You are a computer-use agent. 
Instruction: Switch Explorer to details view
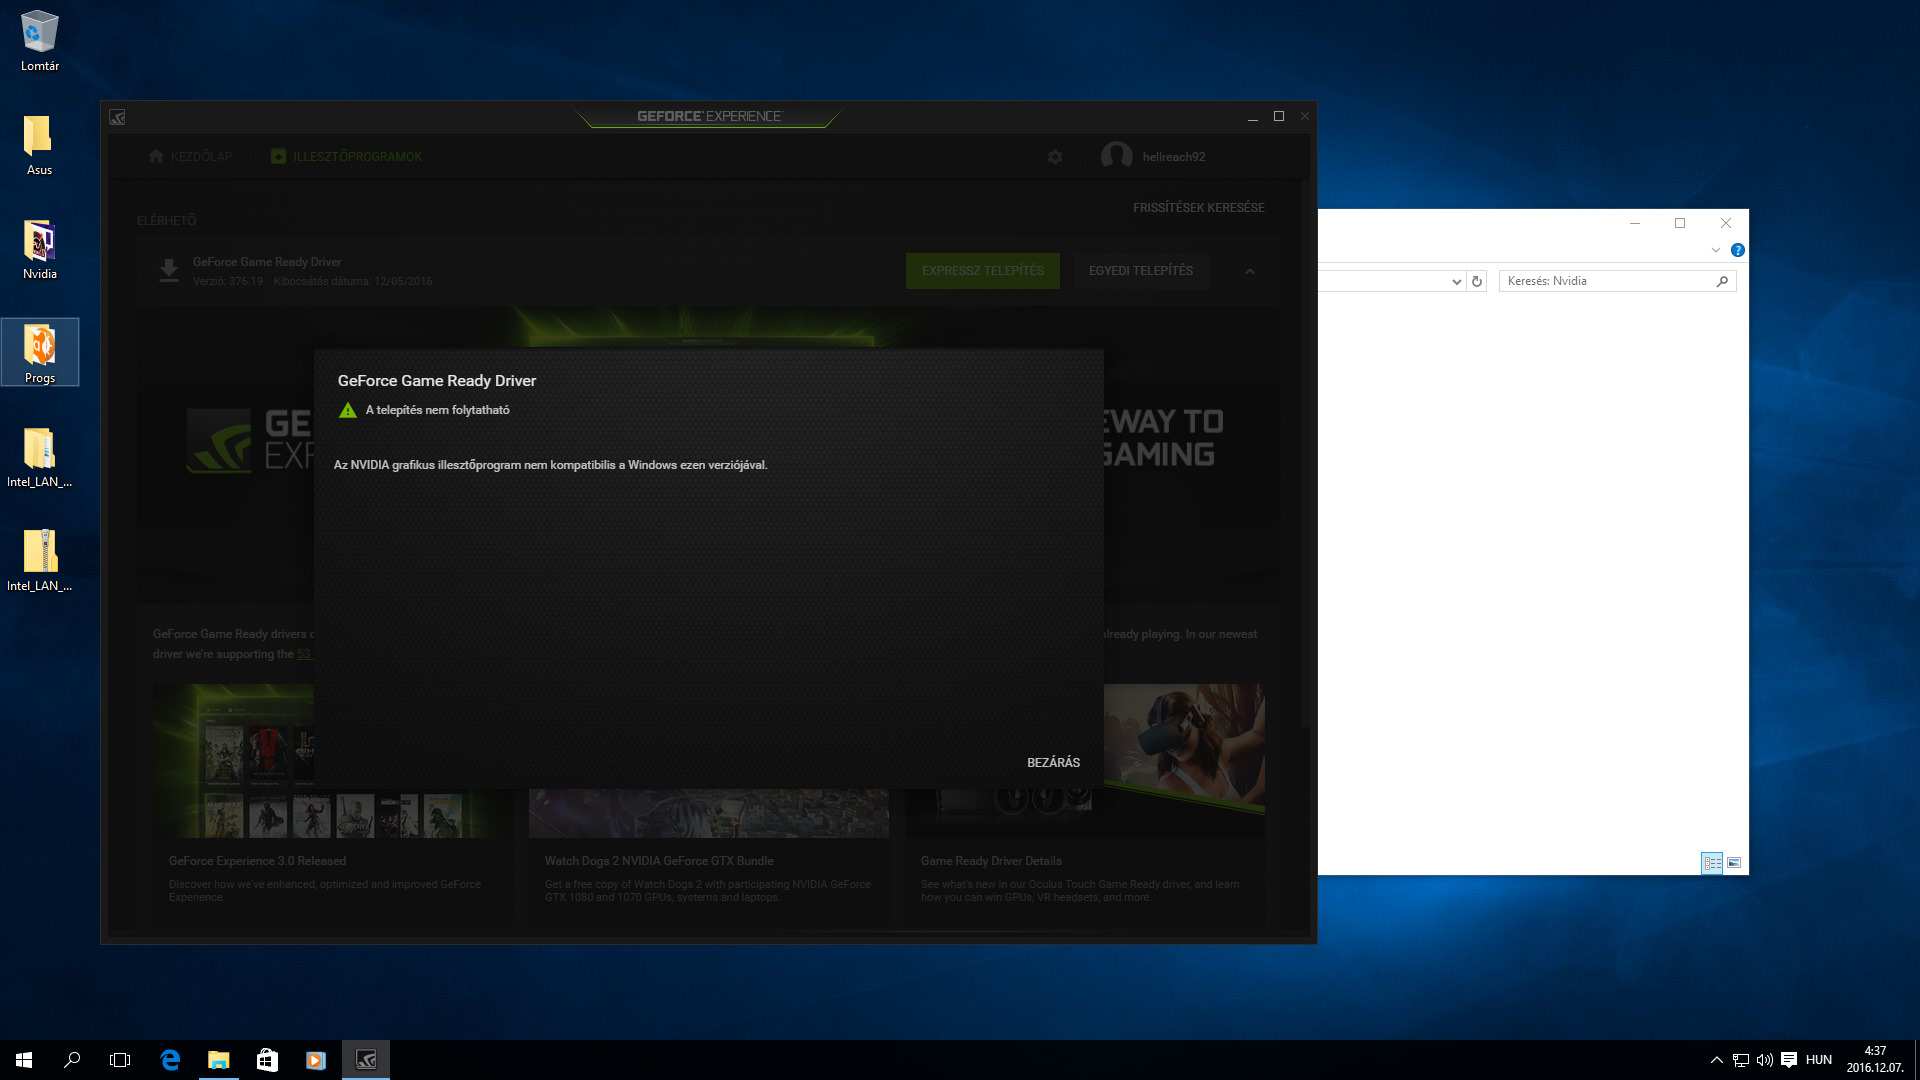1712,862
